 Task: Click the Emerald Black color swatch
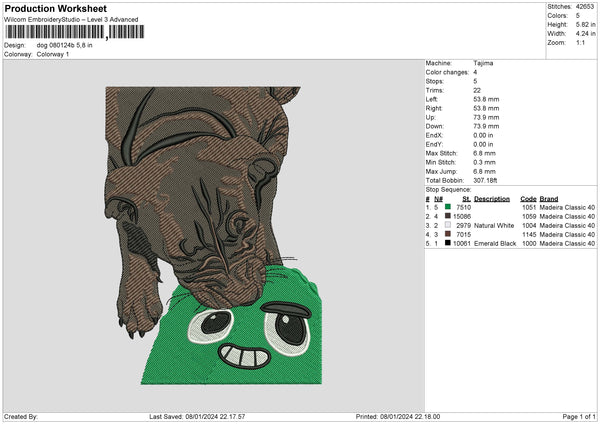click(x=447, y=243)
